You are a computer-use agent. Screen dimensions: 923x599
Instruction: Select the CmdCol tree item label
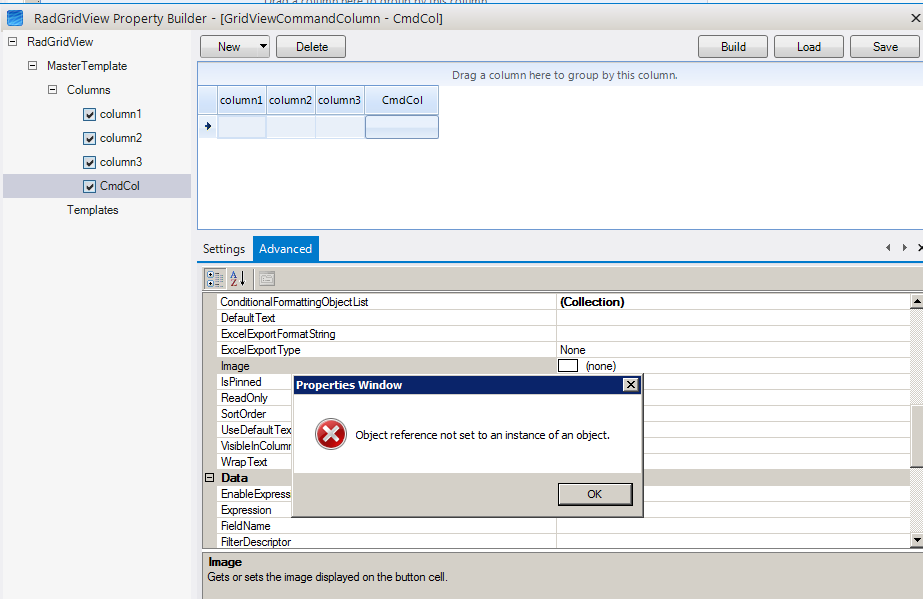pos(119,186)
